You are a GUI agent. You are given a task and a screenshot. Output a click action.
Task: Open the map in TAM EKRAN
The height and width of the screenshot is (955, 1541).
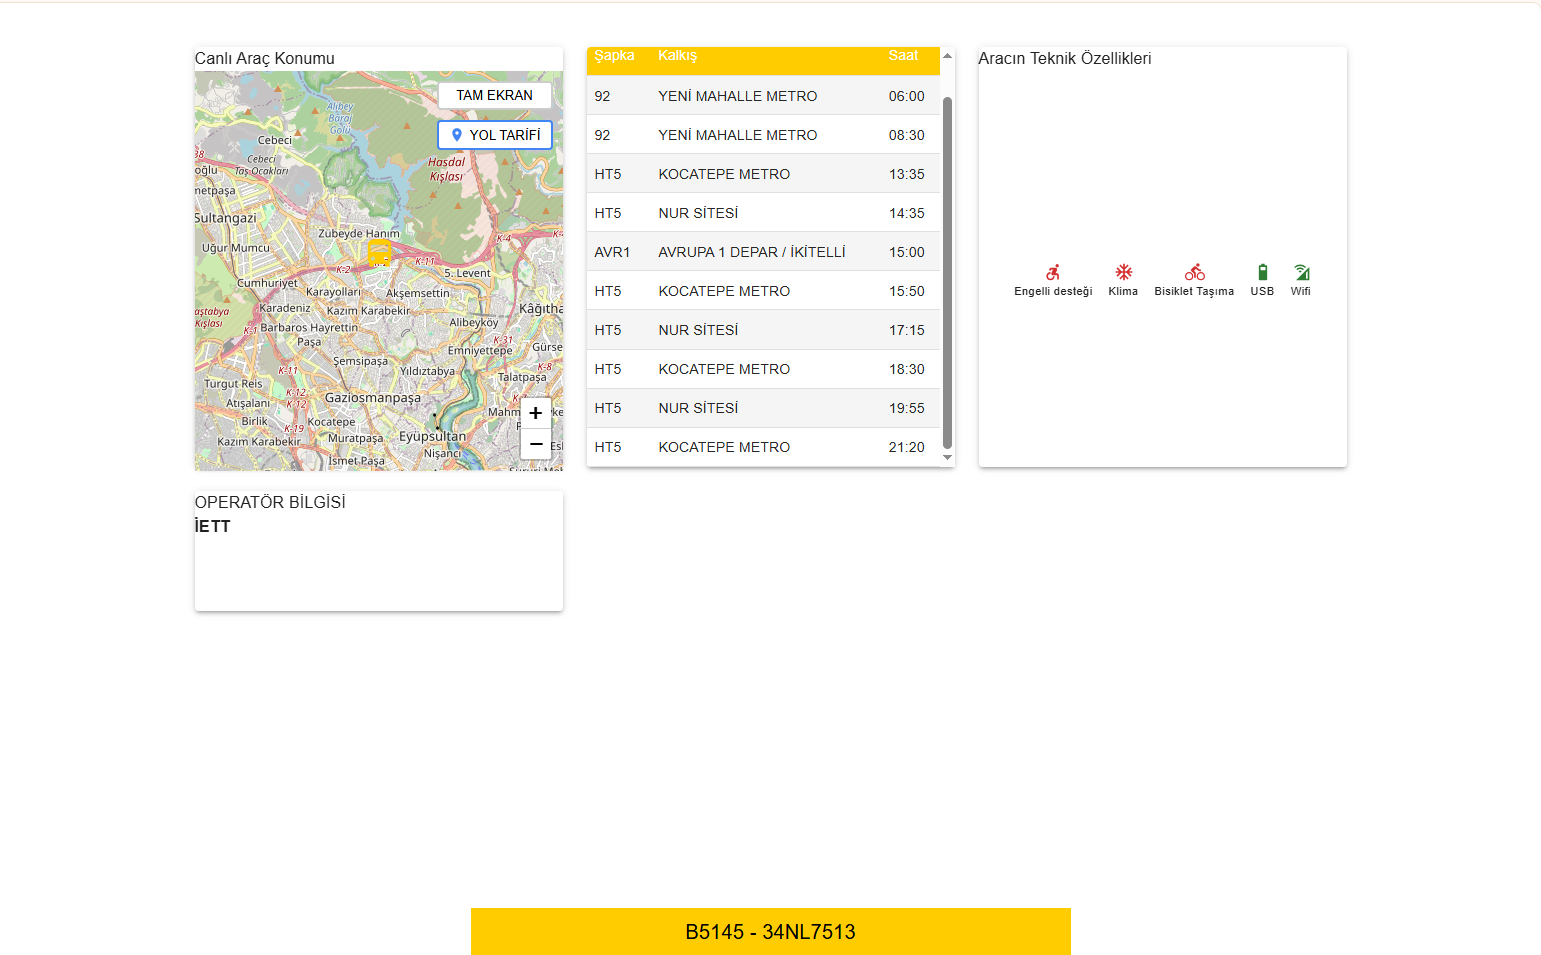(494, 95)
